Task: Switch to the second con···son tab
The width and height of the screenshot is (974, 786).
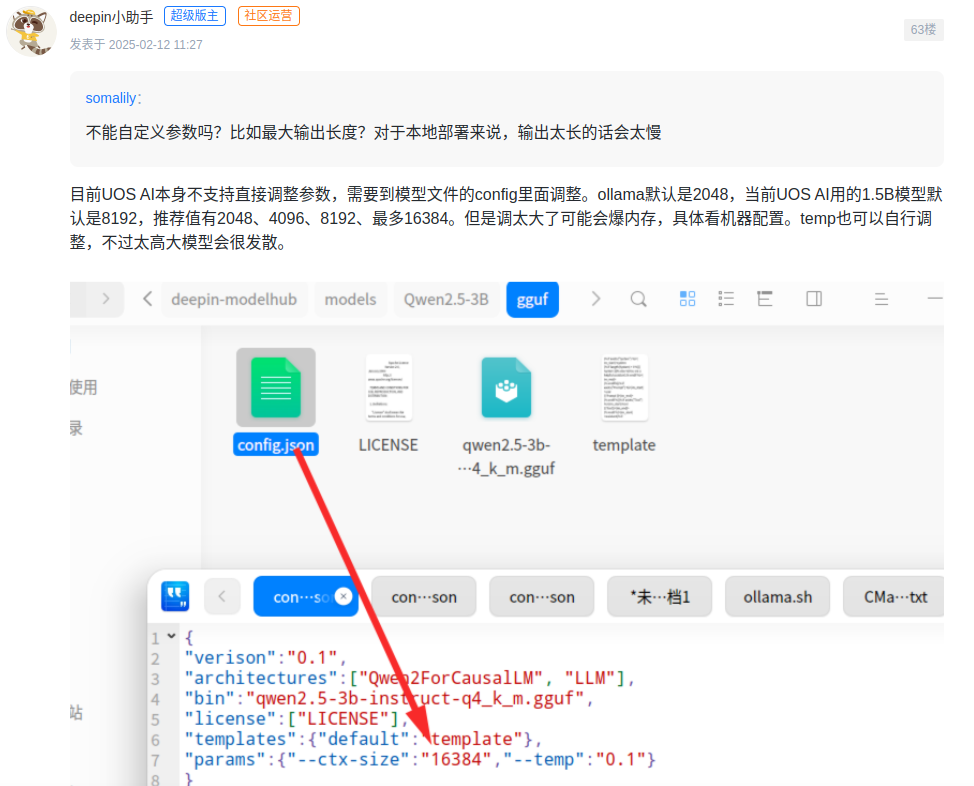Action: [424, 596]
